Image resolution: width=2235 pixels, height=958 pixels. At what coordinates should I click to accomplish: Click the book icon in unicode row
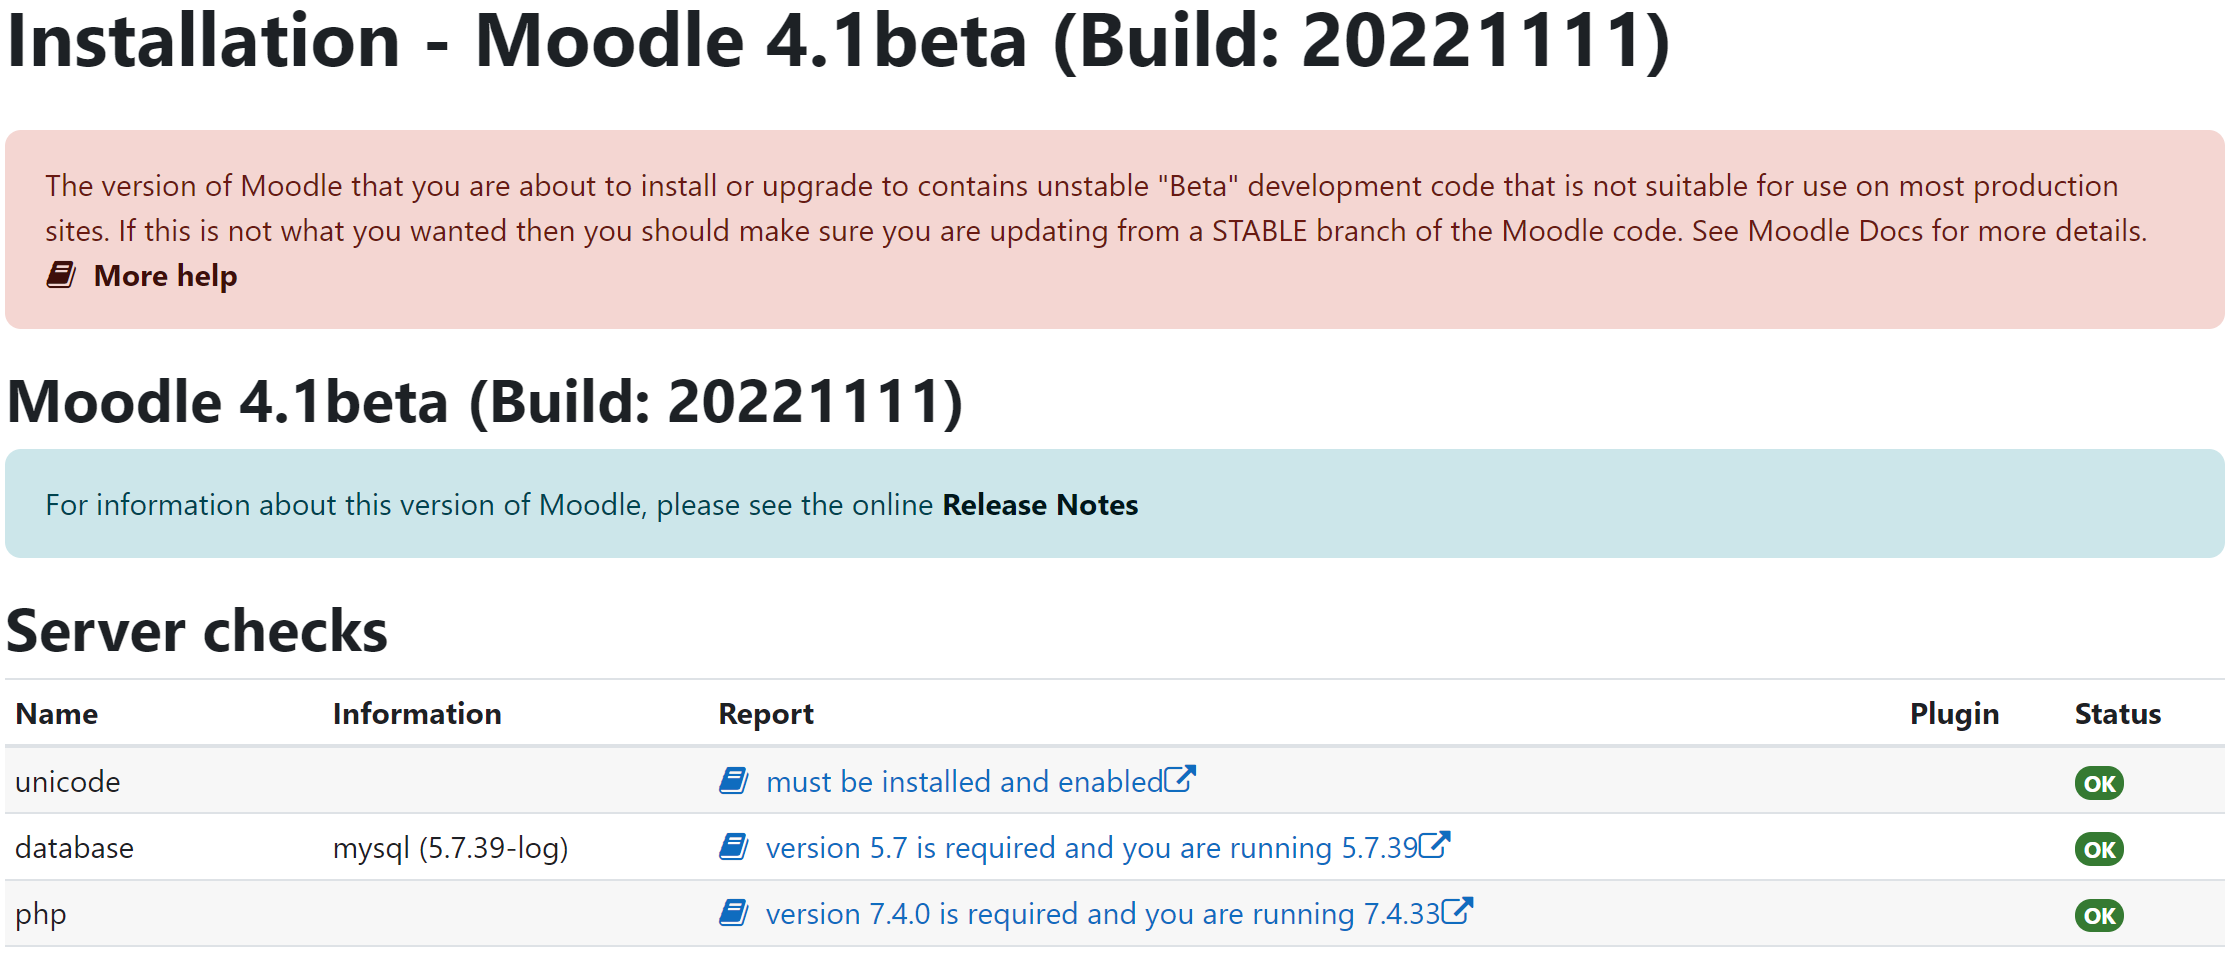(734, 781)
